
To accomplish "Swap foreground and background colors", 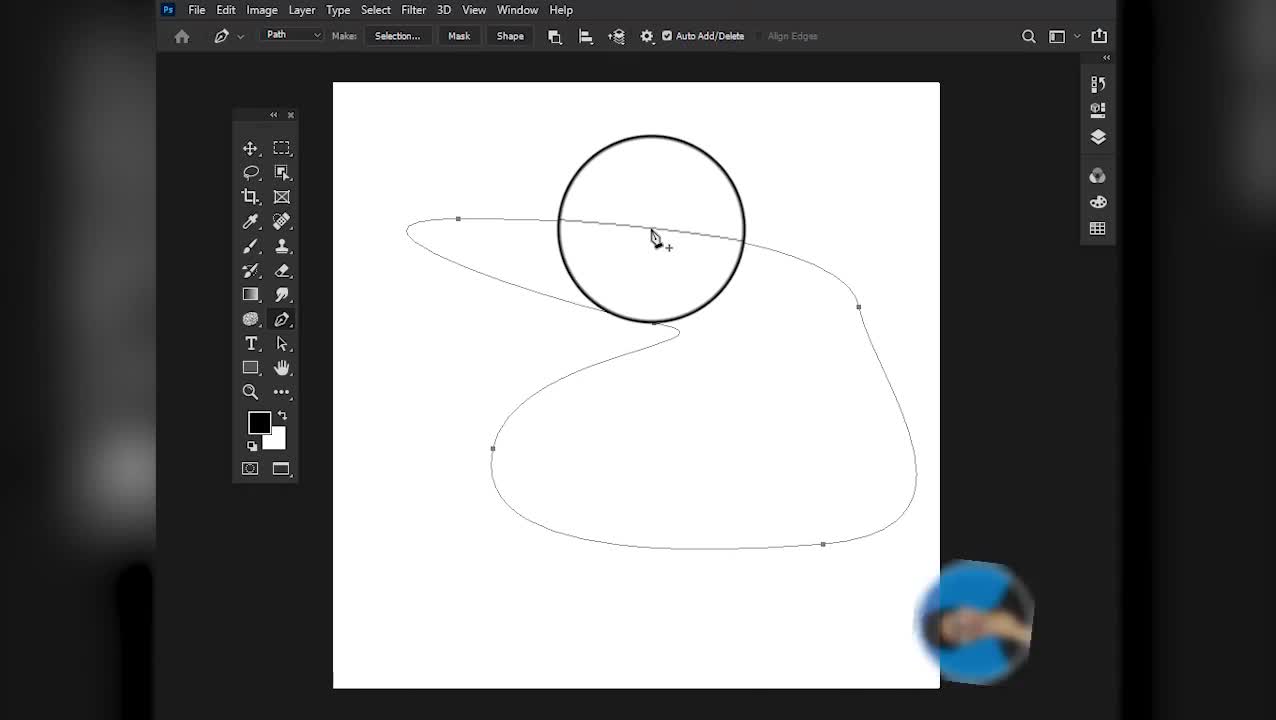I will tap(282, 415).
